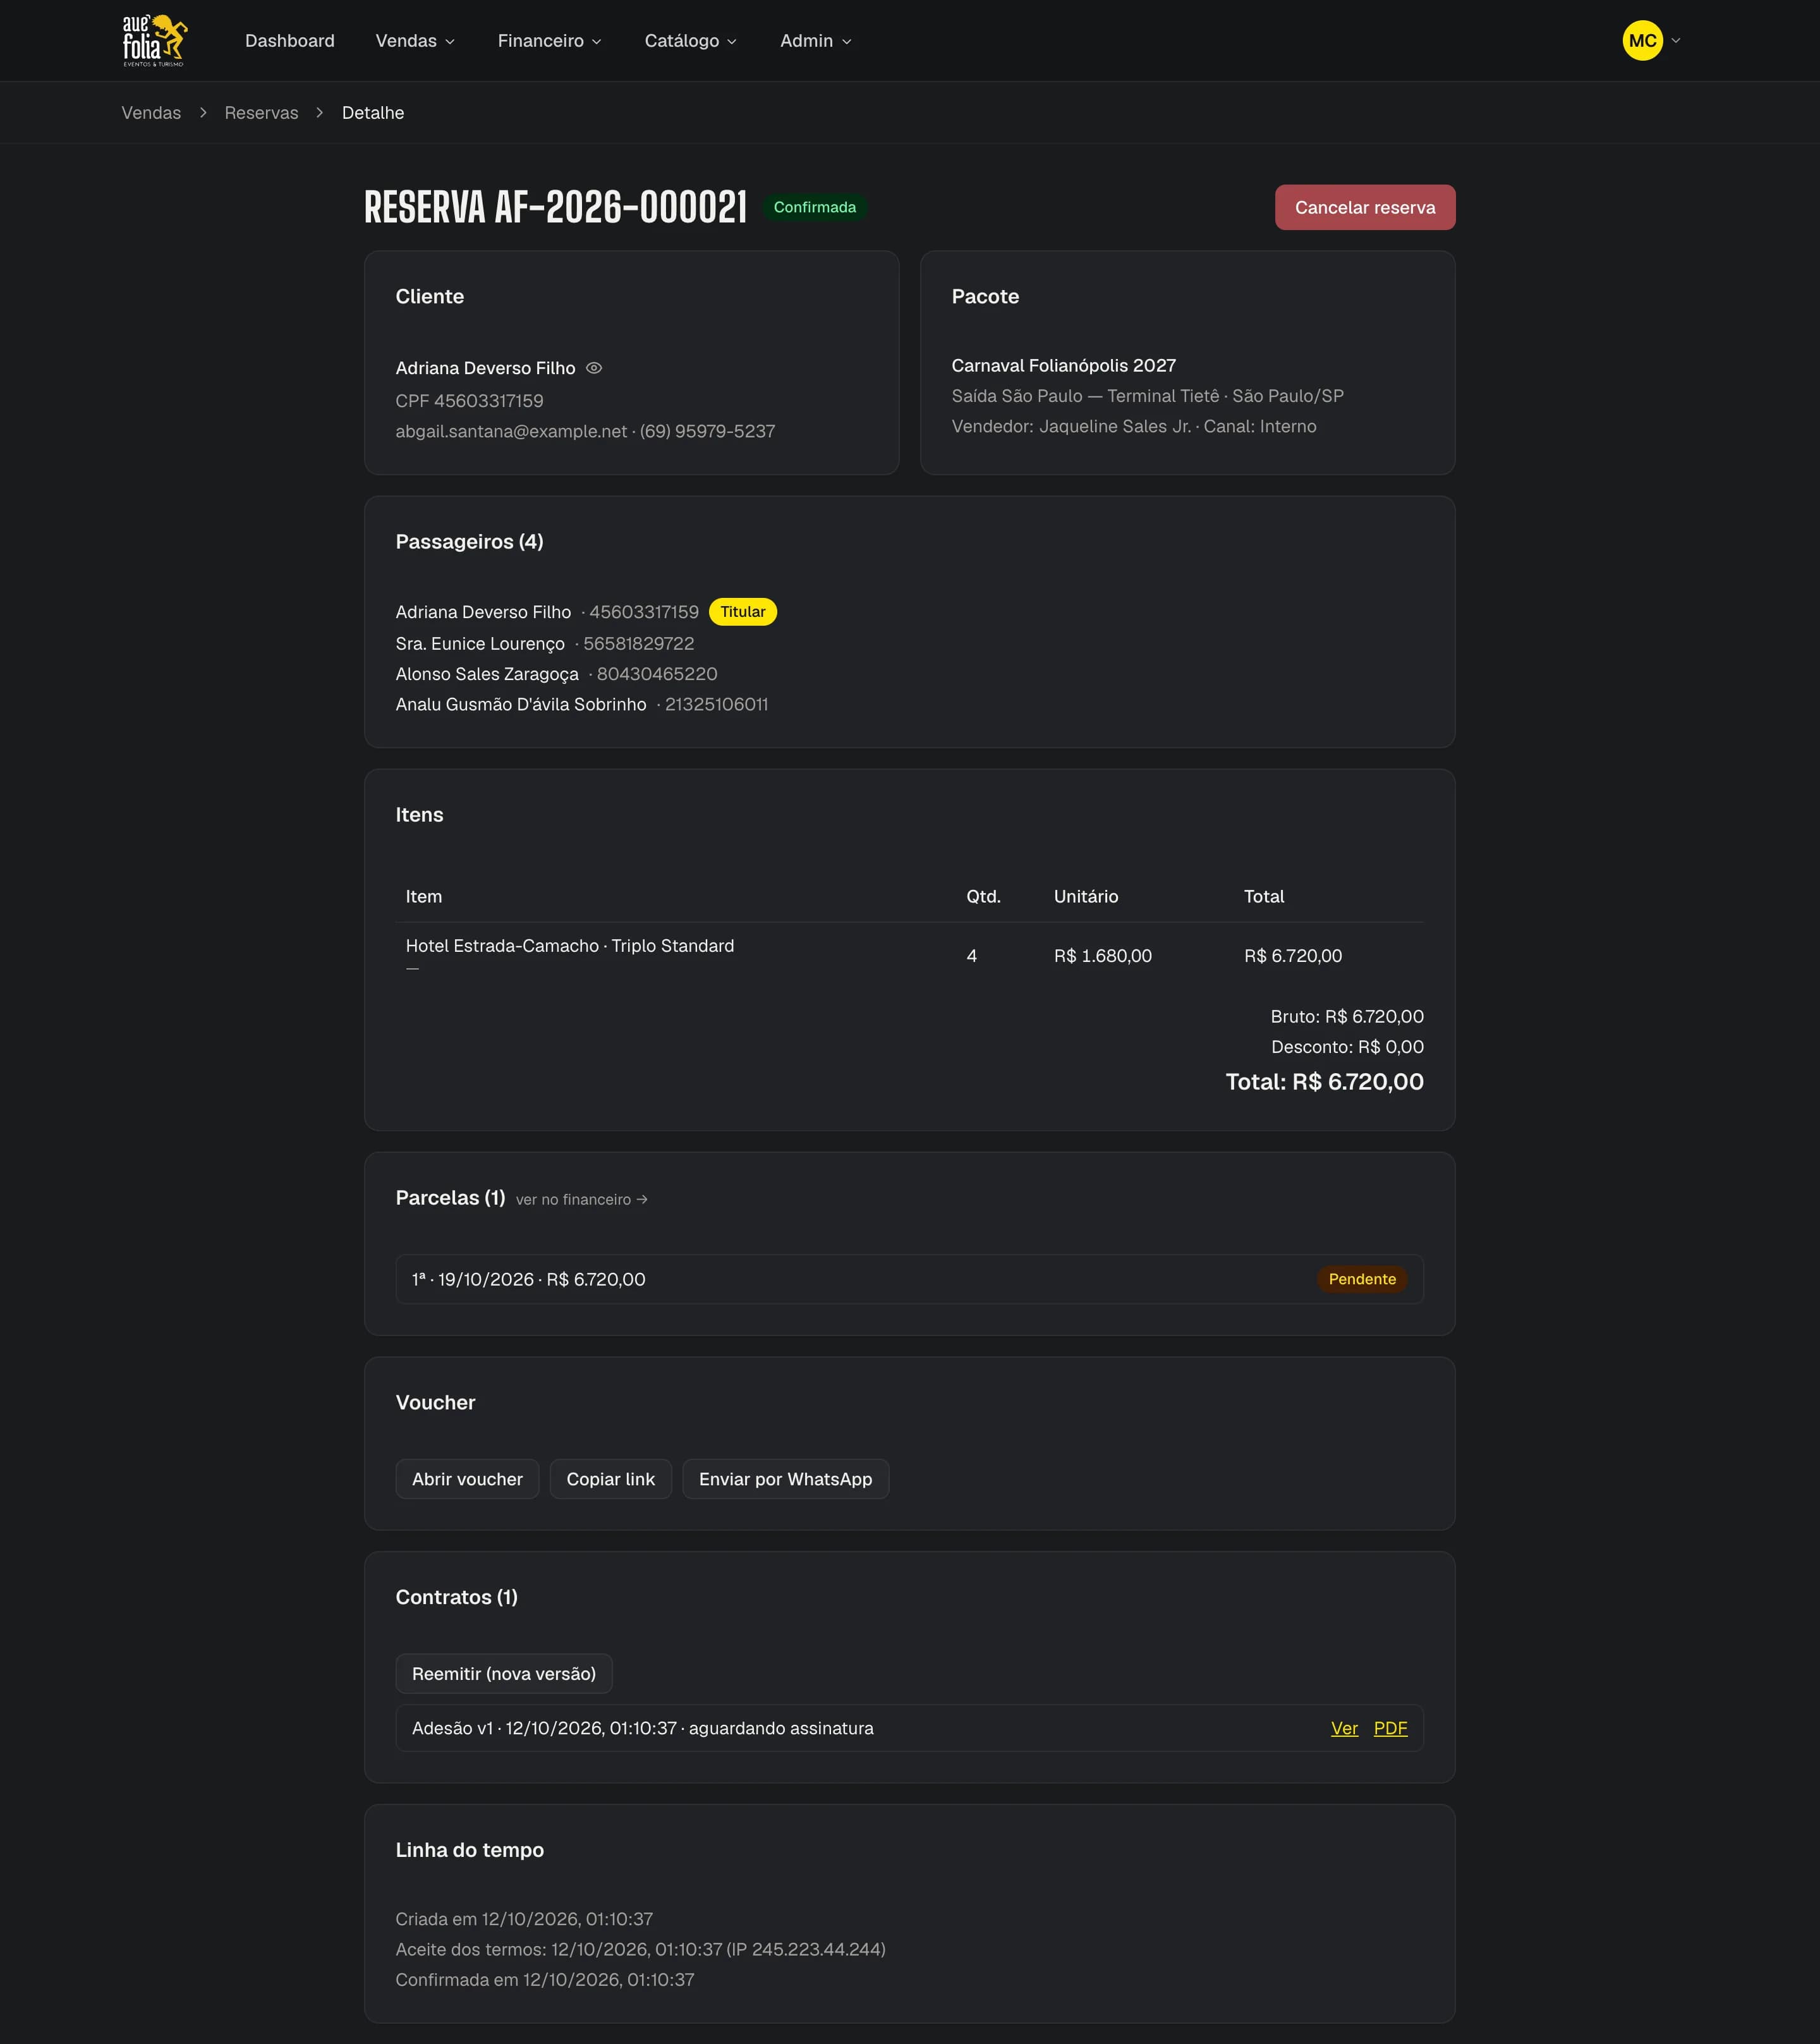1820x2044 pixels.
Task: Click the Pendente installment badge
Action: click(1362, 1279)
